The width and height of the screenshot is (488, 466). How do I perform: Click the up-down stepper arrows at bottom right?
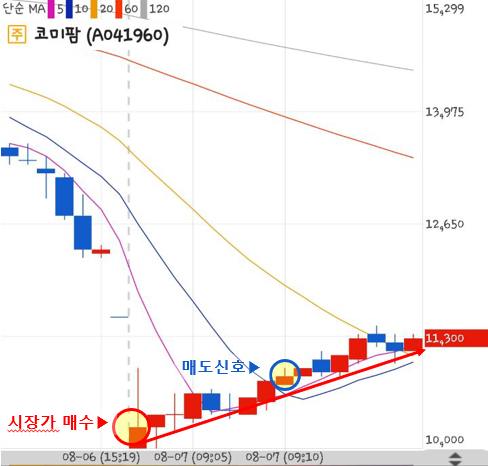click(x=455, y=459)
